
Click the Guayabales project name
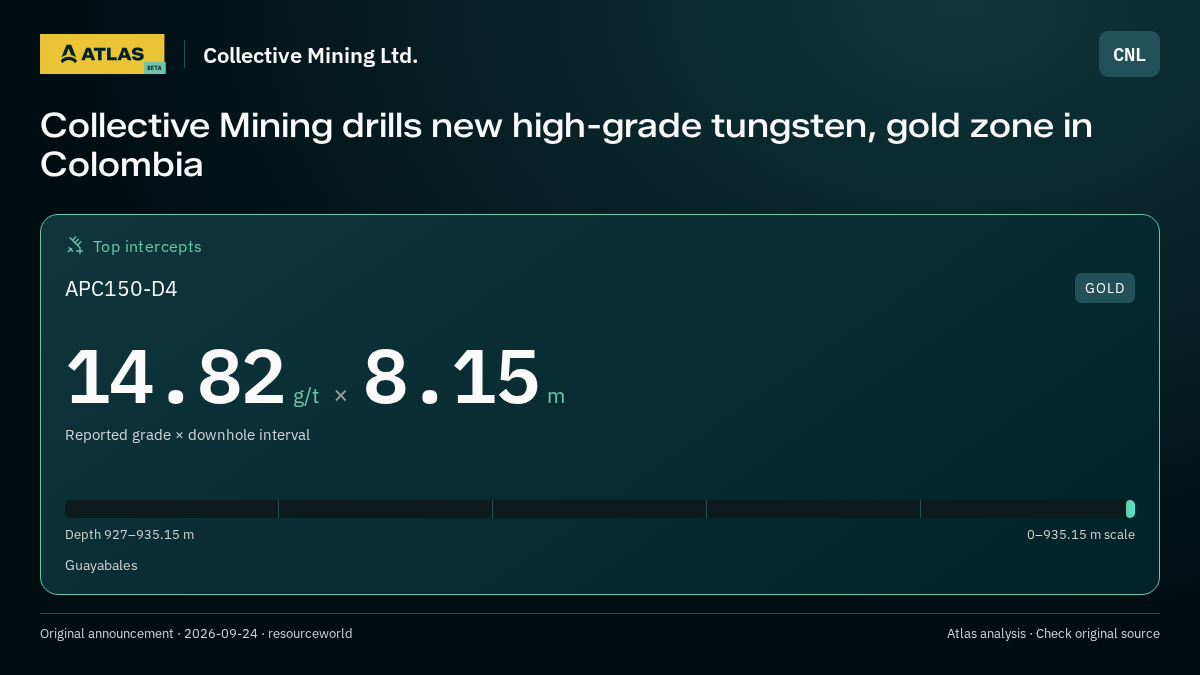(x=101, y=566)
